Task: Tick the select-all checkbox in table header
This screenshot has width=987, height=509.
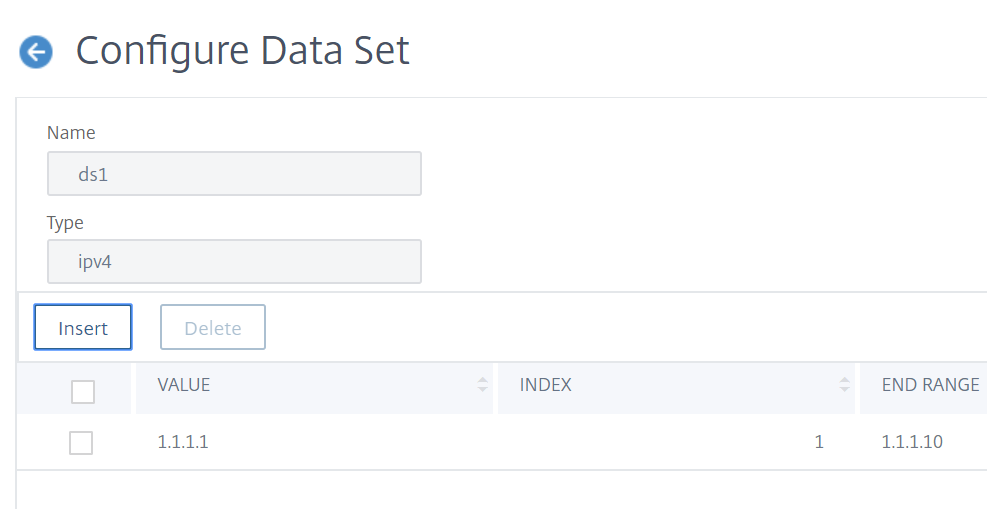Action: click(x=82, y=391)
